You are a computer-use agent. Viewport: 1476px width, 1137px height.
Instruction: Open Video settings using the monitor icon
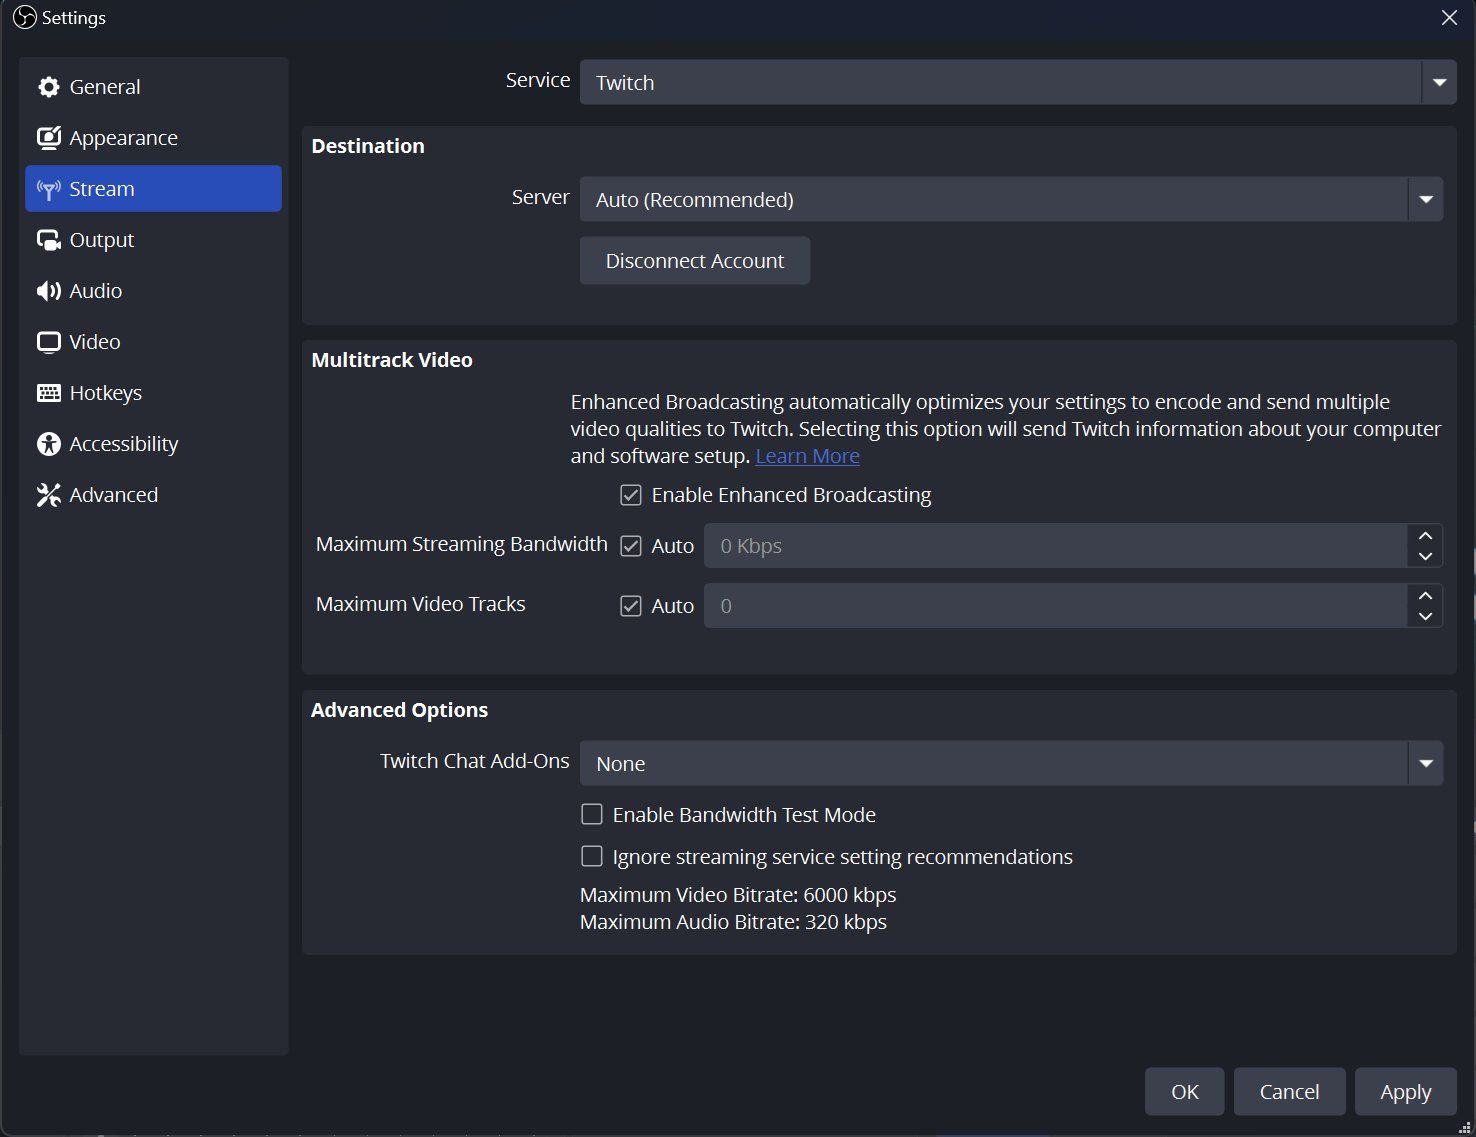point(48,341)
